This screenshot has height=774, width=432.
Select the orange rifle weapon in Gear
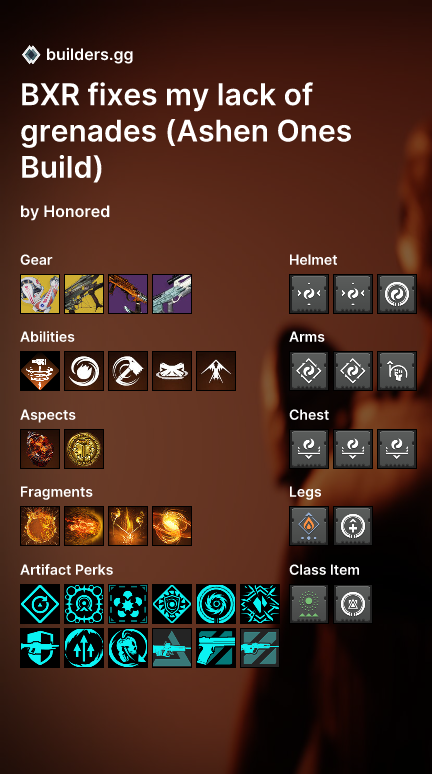click(x=128, y=294)
